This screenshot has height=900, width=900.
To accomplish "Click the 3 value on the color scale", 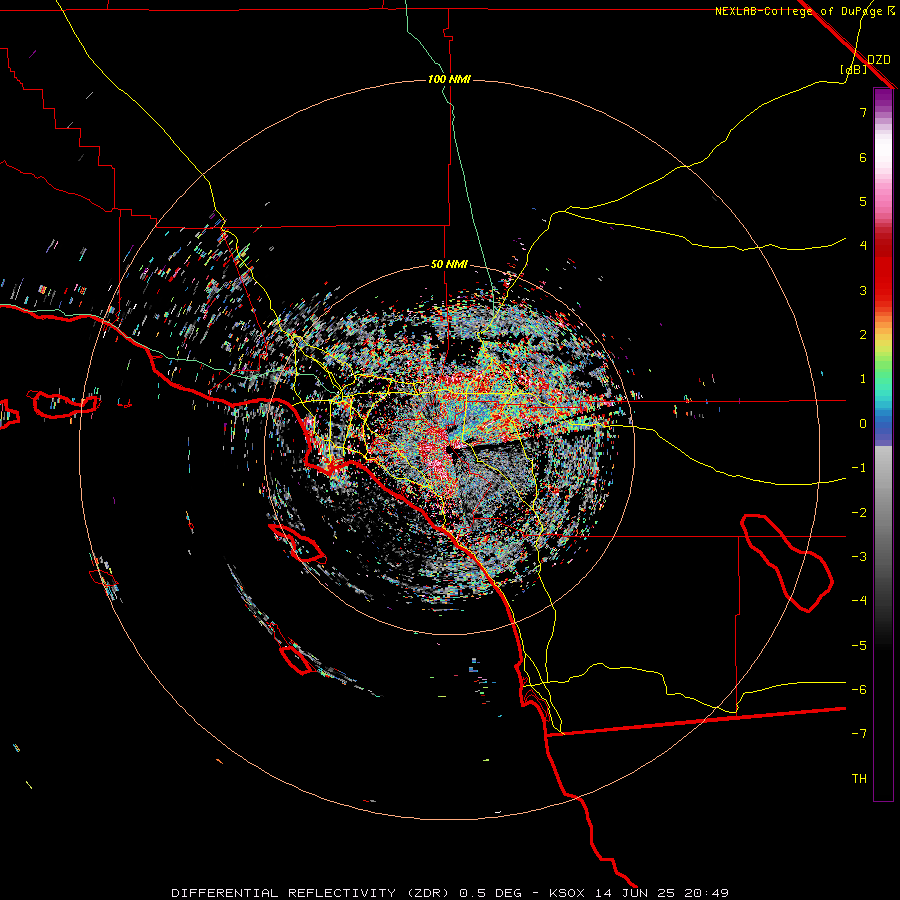I will [863, 290].
